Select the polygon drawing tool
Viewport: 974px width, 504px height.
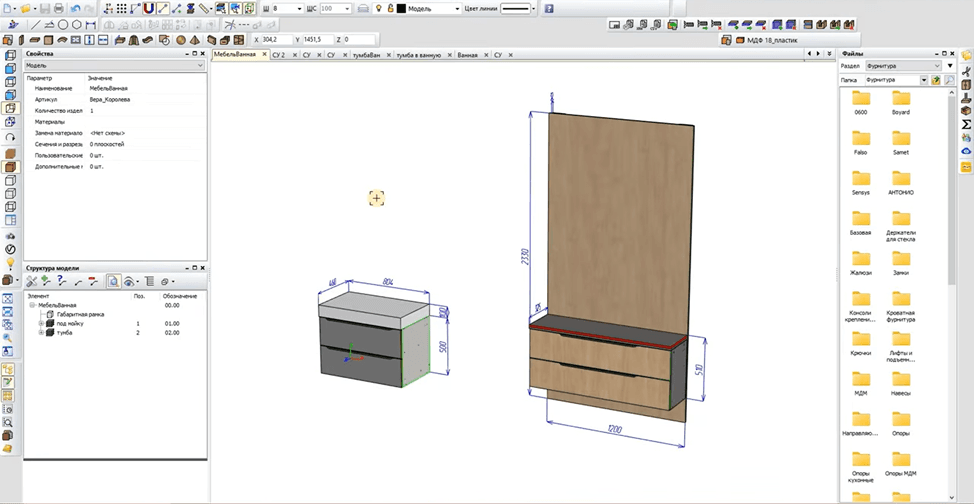click(76, 25)
